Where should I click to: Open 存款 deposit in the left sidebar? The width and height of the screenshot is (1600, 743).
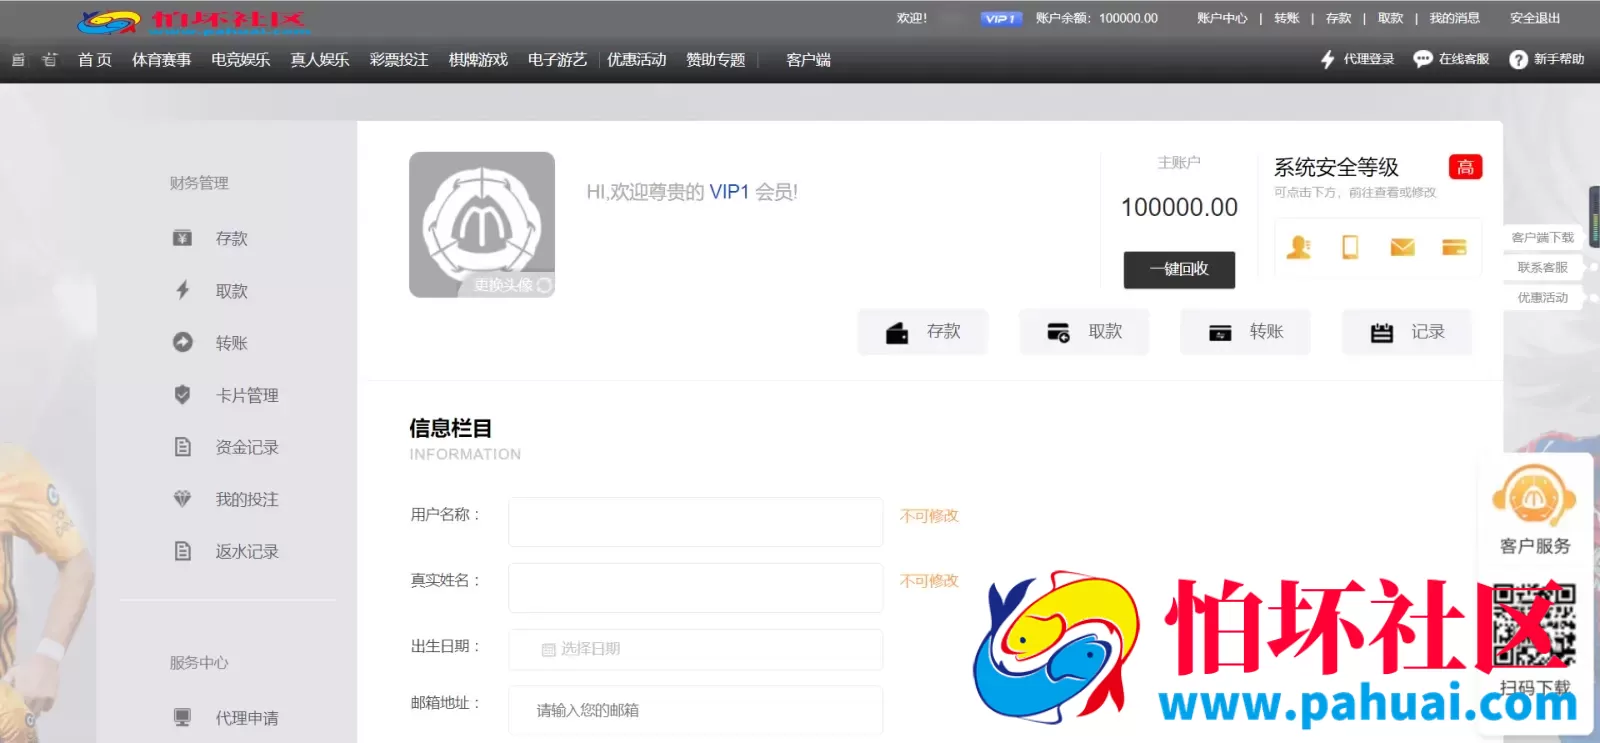pyautogui.click(x=211, y=238)
